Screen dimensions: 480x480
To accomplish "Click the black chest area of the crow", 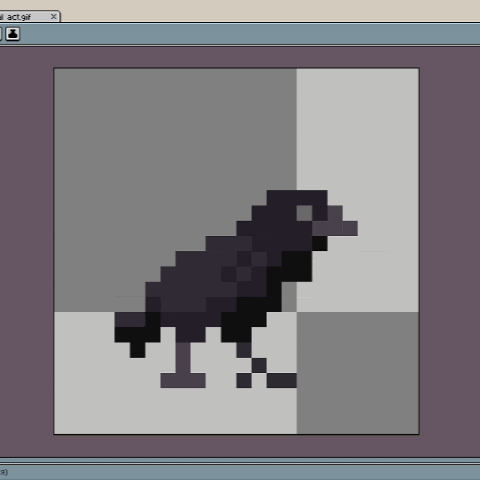I will [297, 266].
